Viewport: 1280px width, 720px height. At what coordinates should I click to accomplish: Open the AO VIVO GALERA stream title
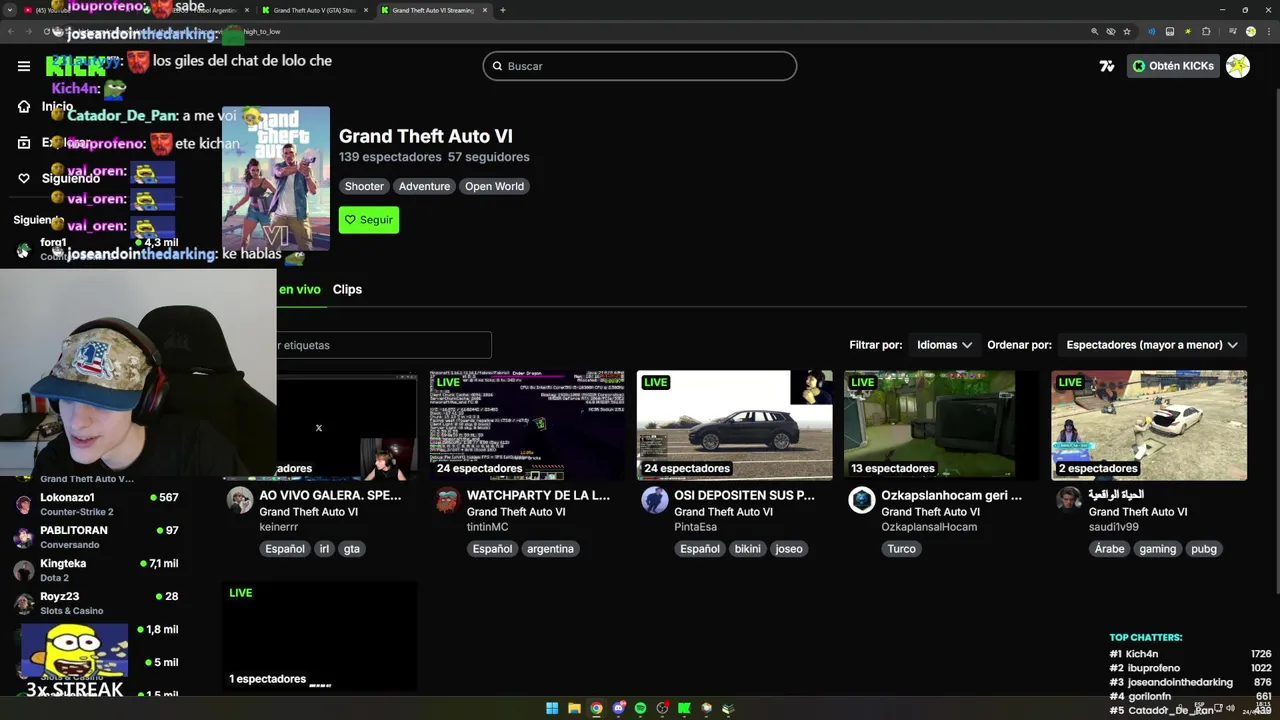330,495
